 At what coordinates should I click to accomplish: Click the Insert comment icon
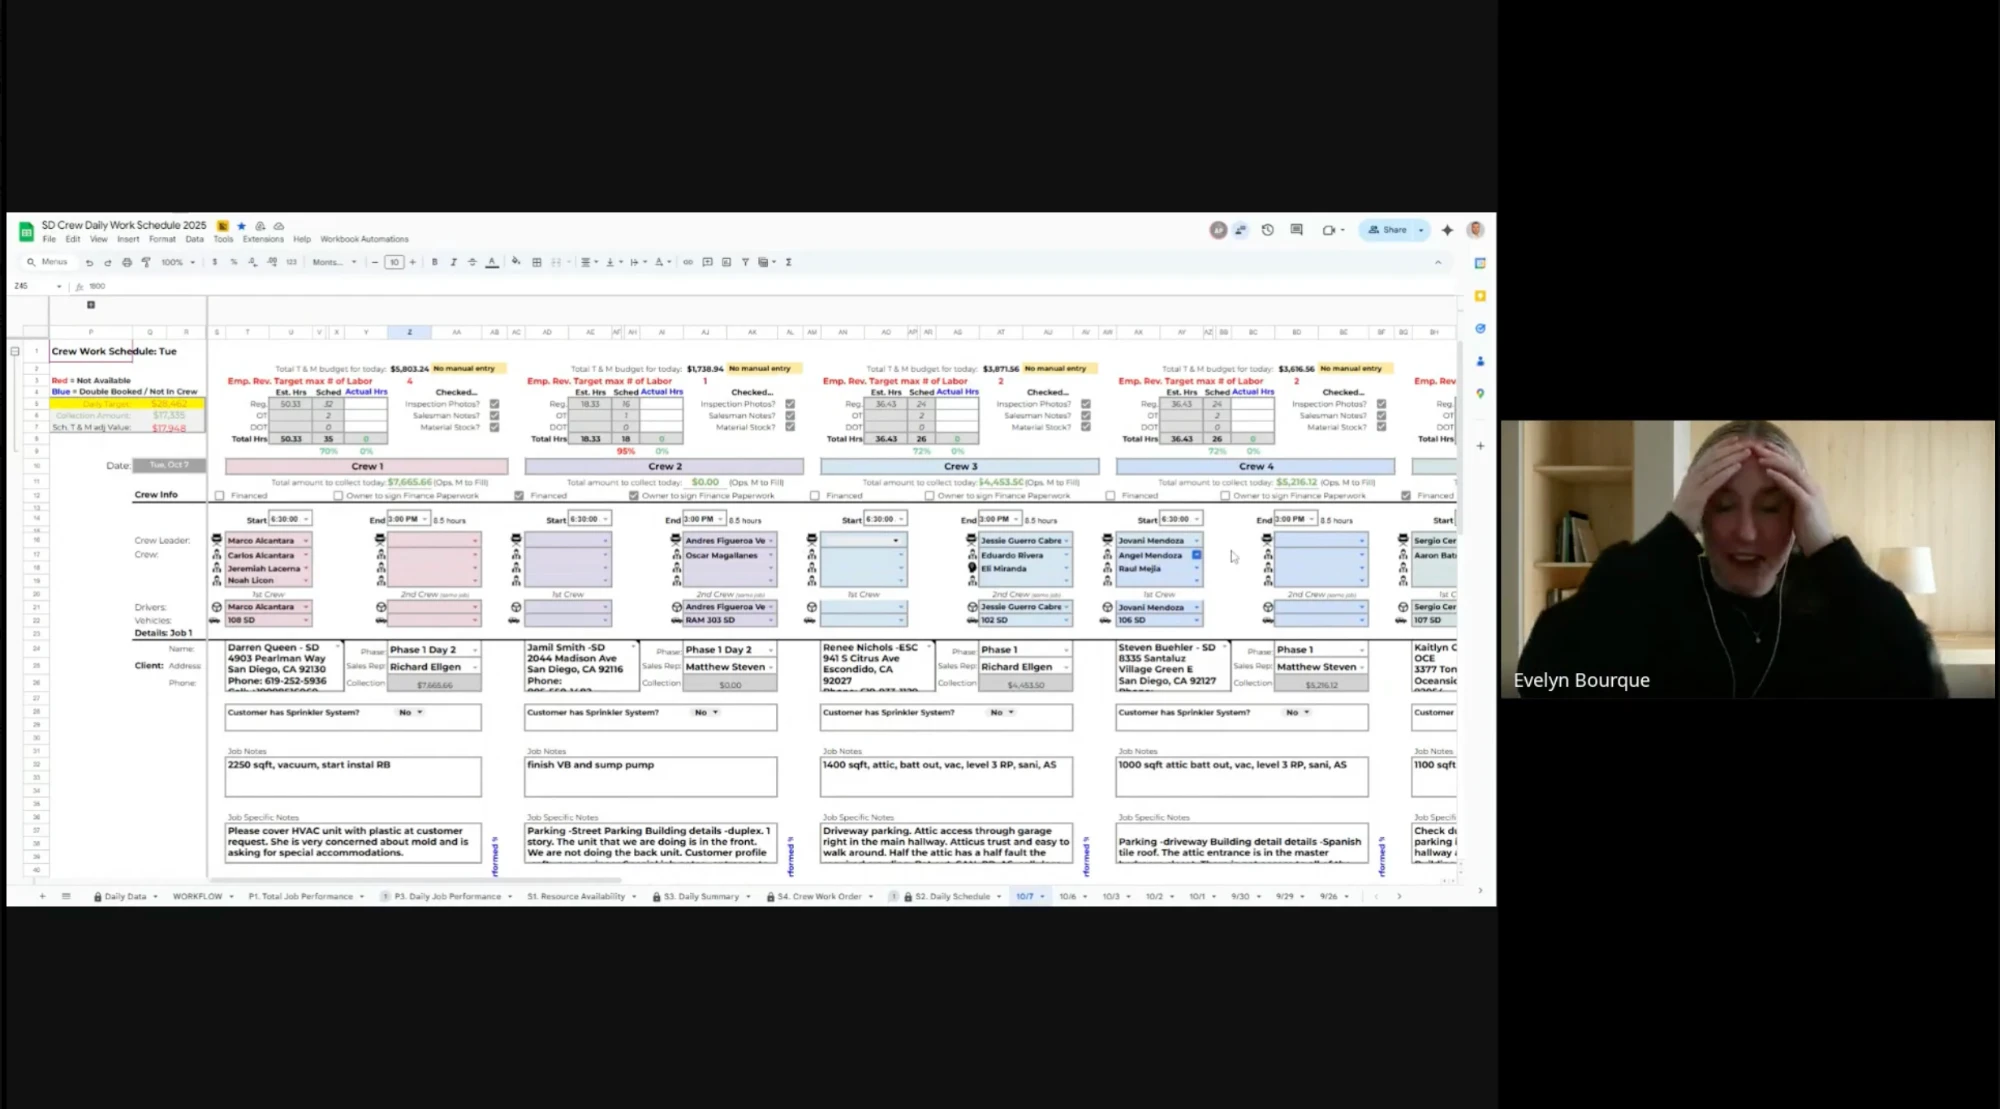coord(707,262)
